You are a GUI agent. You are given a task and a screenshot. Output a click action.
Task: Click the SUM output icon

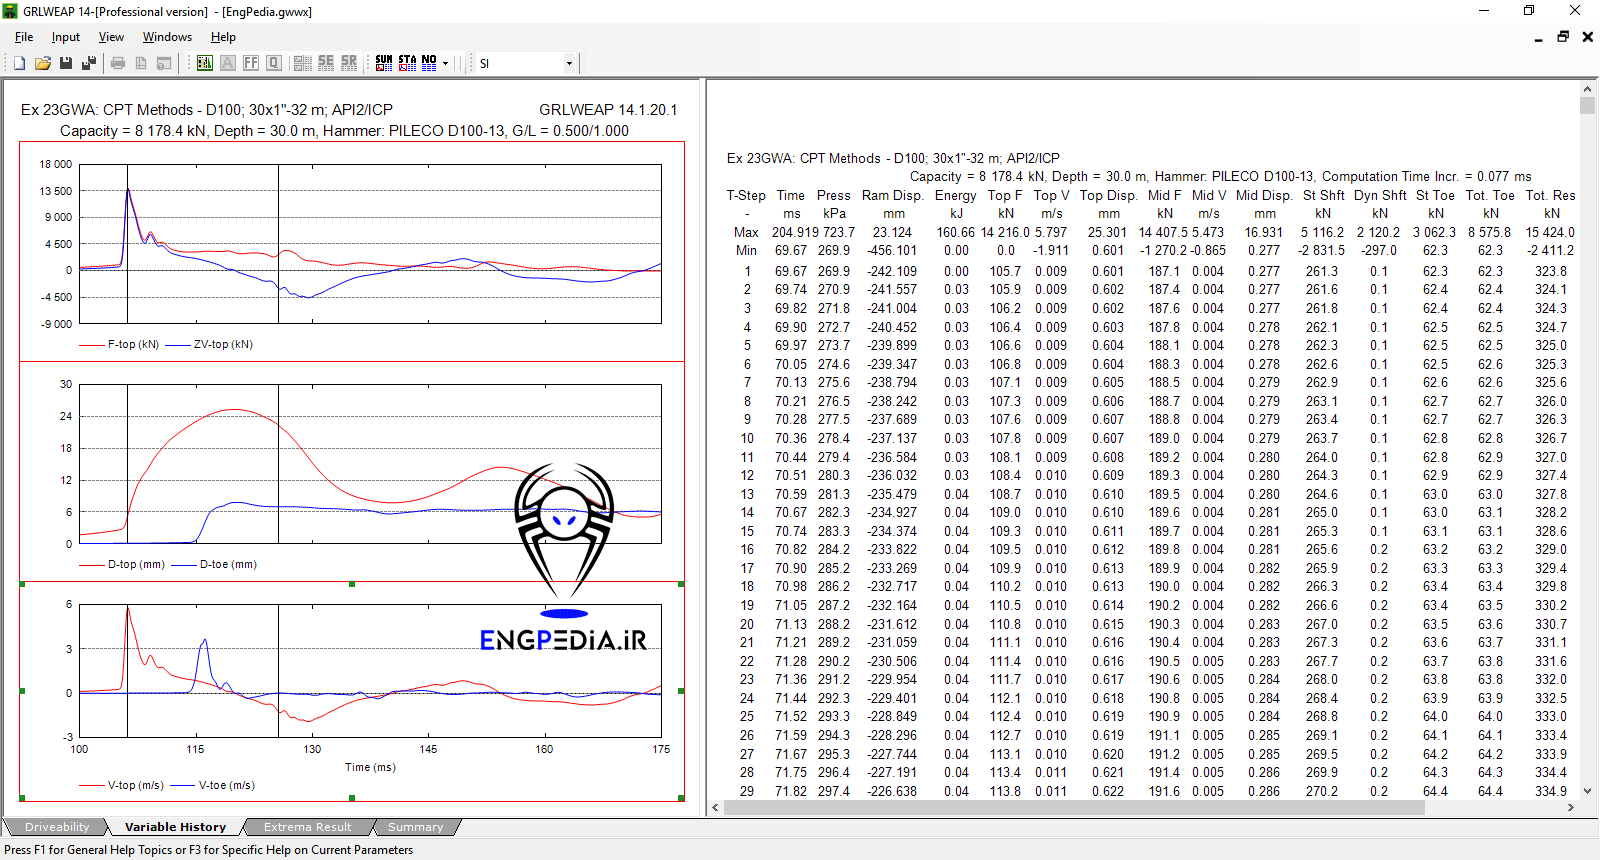(x=384, y=63)
